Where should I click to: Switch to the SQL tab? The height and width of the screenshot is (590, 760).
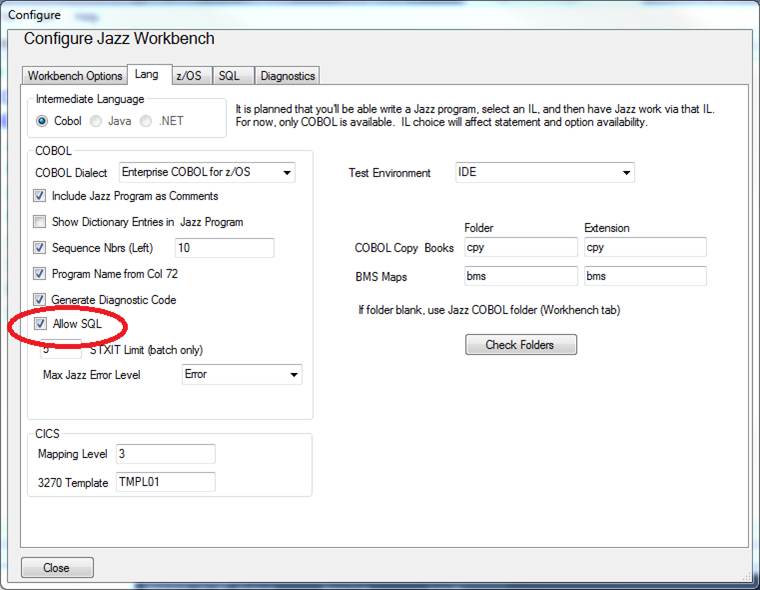pyautogui.click(x=233, y=76)
